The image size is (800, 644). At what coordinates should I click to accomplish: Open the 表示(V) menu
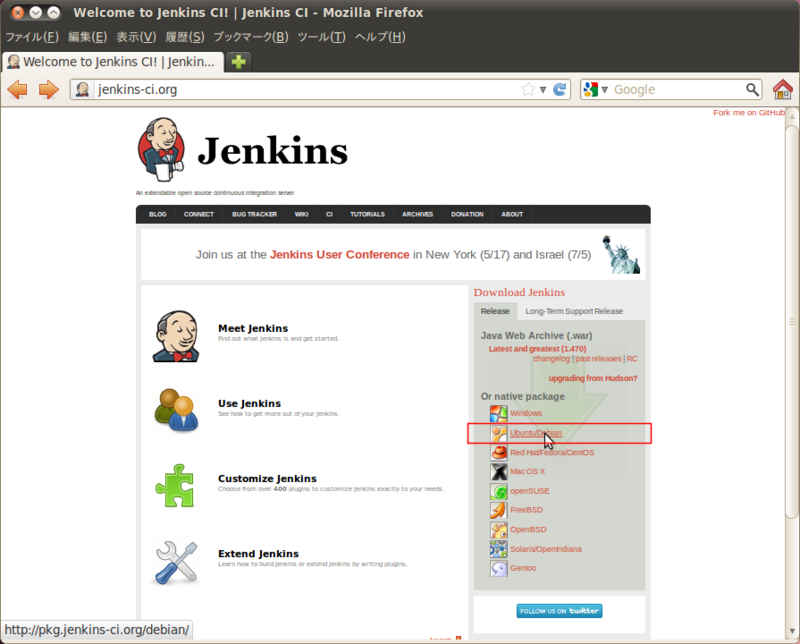tap(136, 37)
